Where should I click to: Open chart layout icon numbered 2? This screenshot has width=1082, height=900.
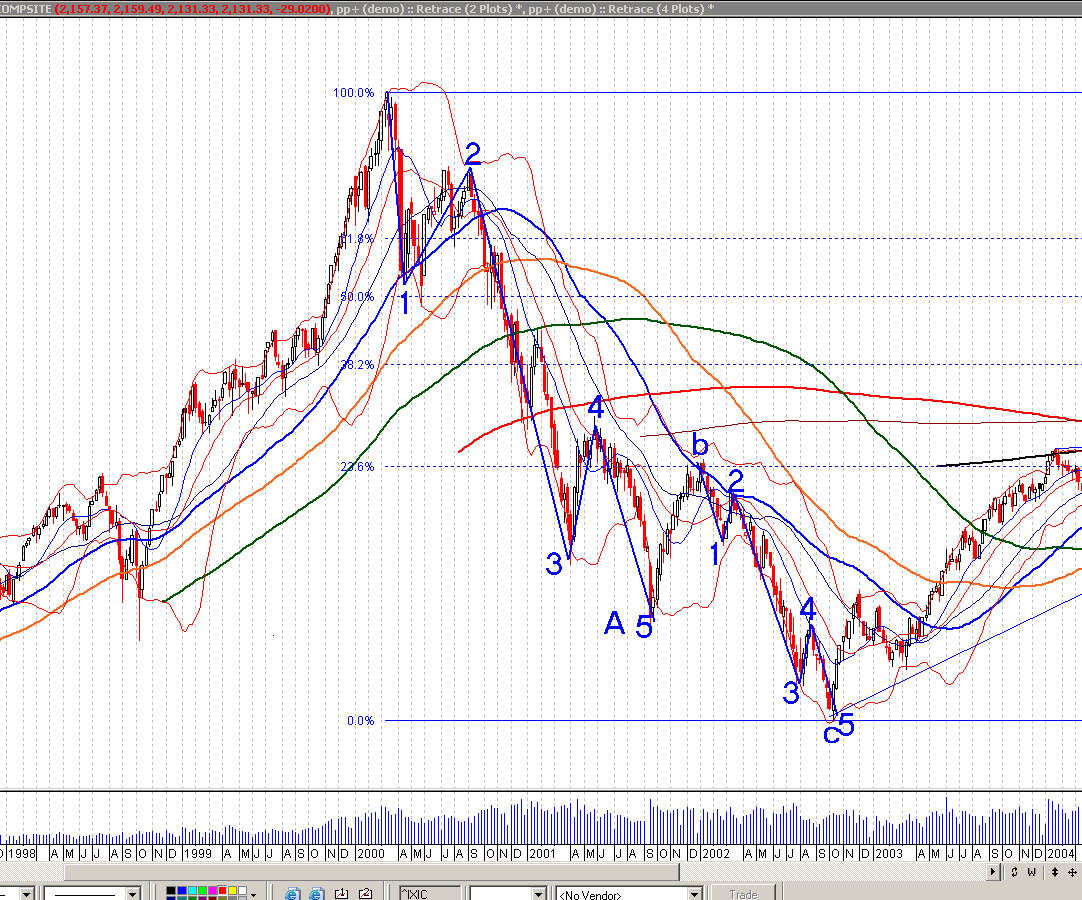[366, 894]
